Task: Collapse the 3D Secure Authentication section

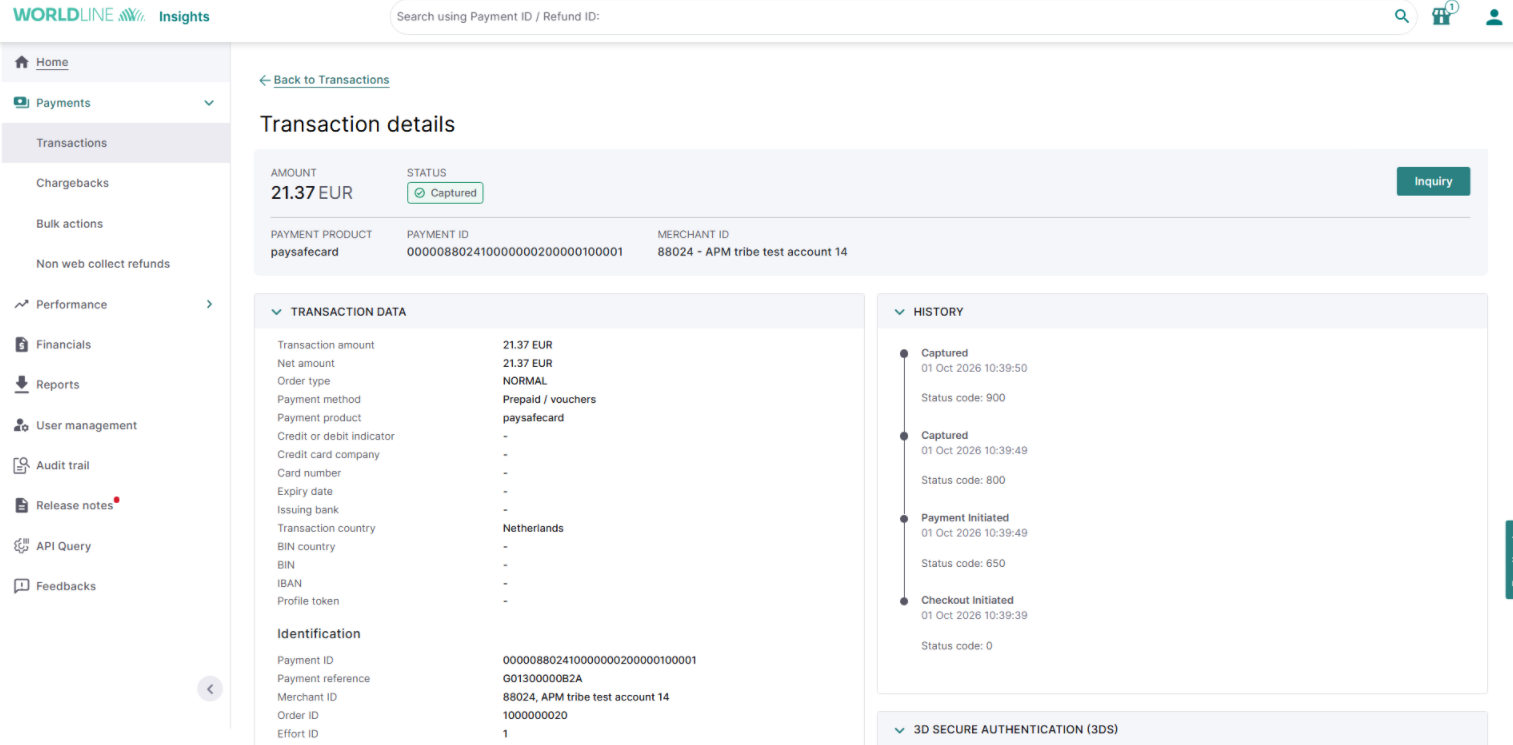Action: coord(900,730)
